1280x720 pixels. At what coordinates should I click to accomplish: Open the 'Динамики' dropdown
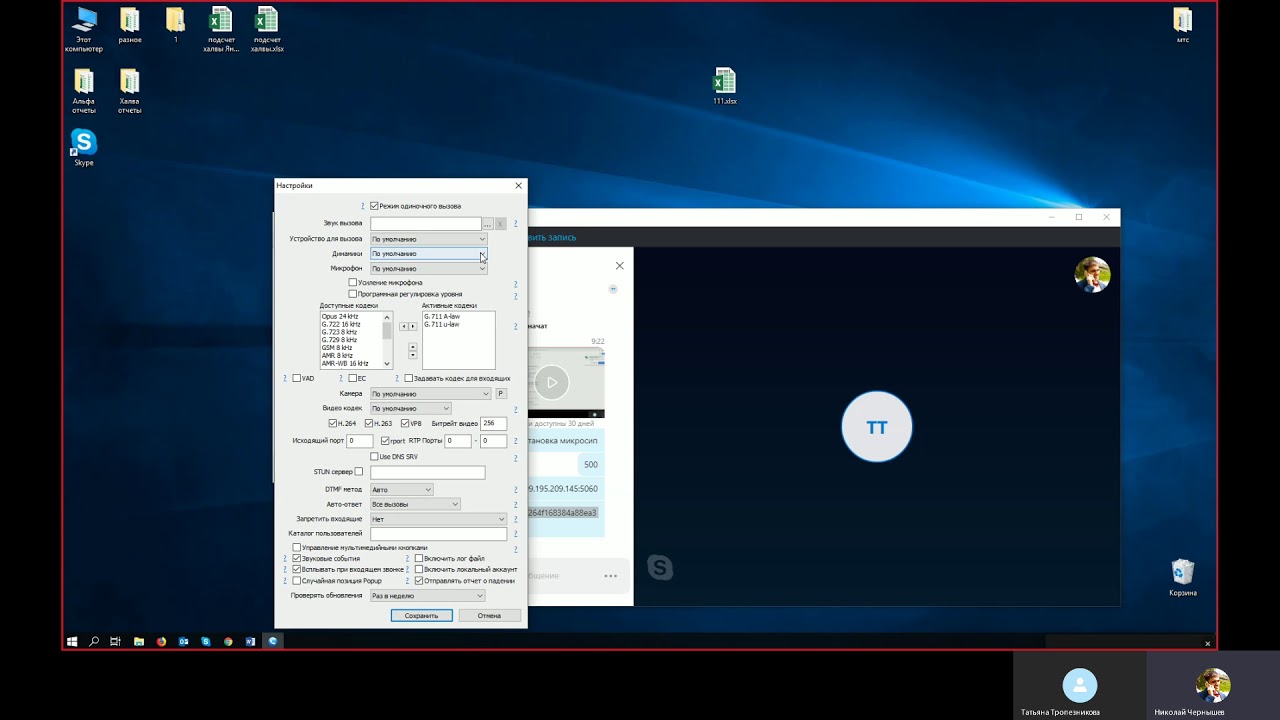pos(428,254)
